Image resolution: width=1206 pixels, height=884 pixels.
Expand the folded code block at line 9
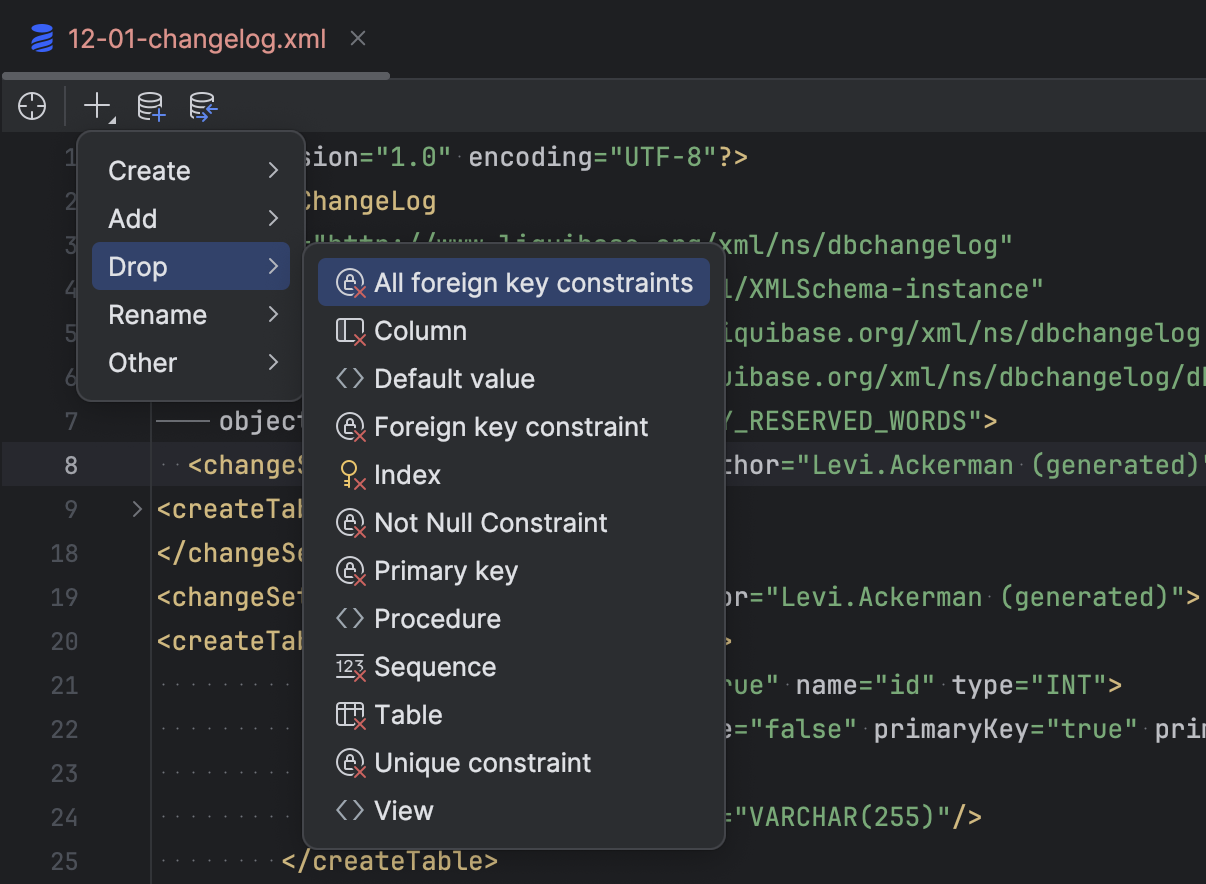137,508
